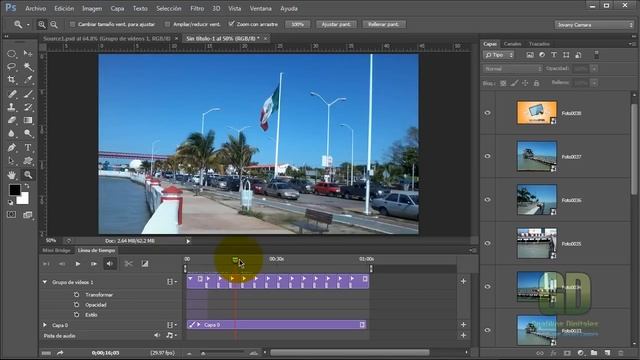This screenshot has height=360, width=640.
Task: Click the Quick Mask mode icon
Action: click(x=11, y=215)
